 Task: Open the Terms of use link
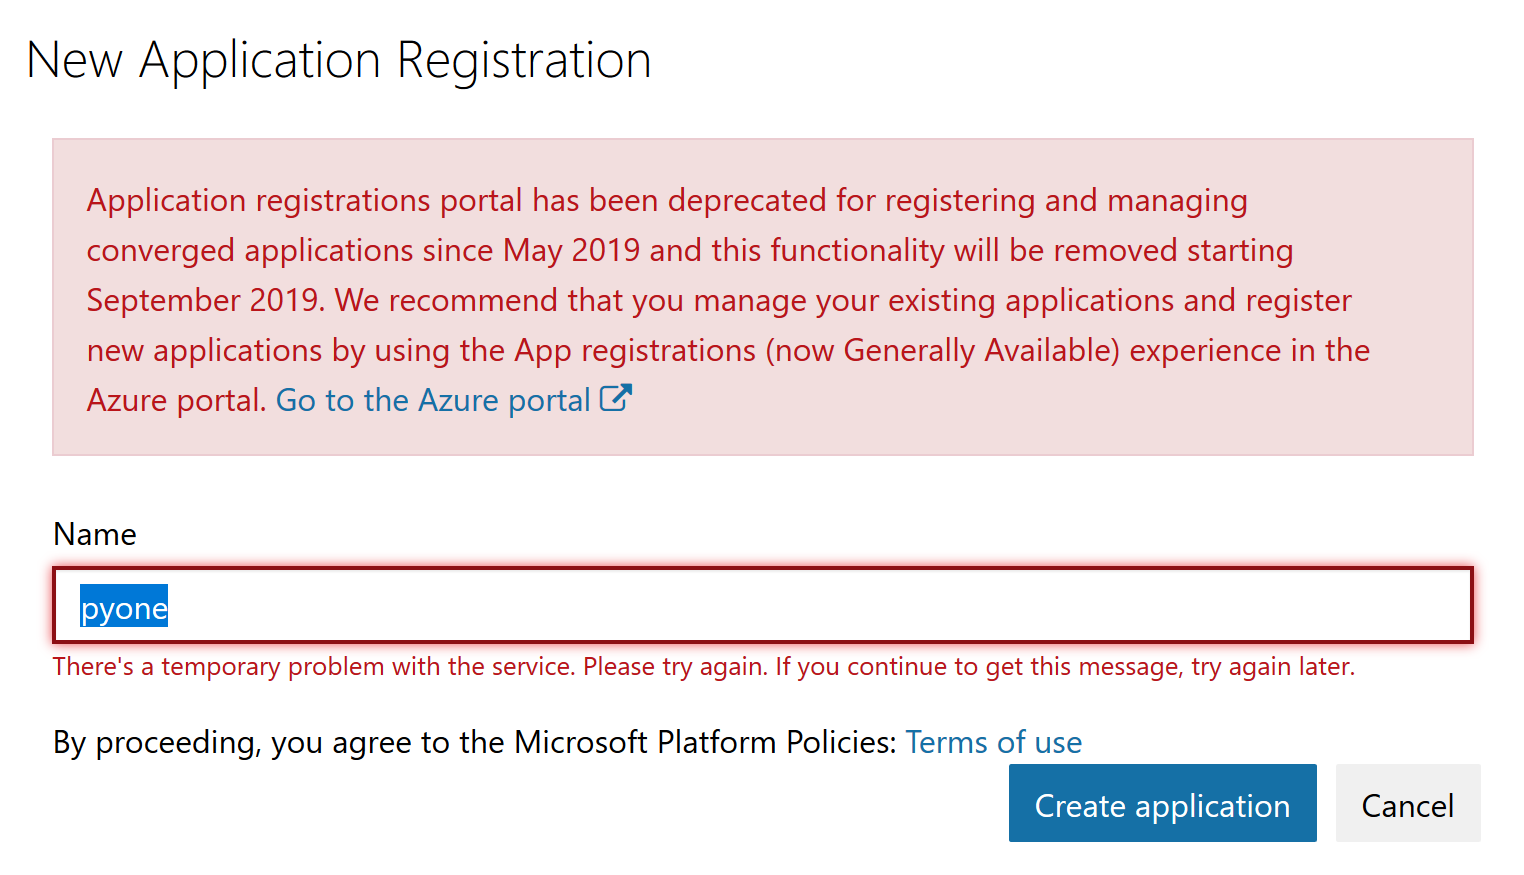(x=993, y=743)
